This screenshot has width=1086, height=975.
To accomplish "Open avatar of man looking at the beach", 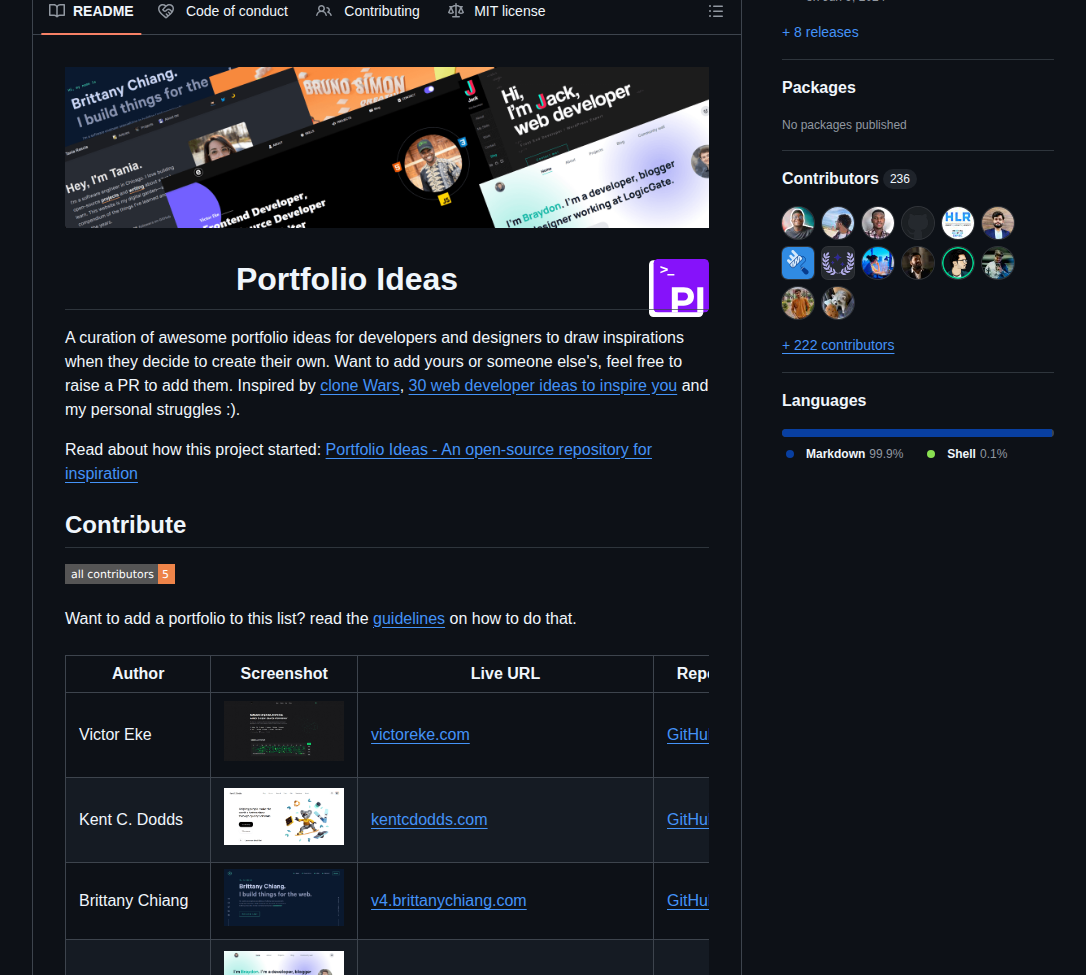I will (838, 223).
